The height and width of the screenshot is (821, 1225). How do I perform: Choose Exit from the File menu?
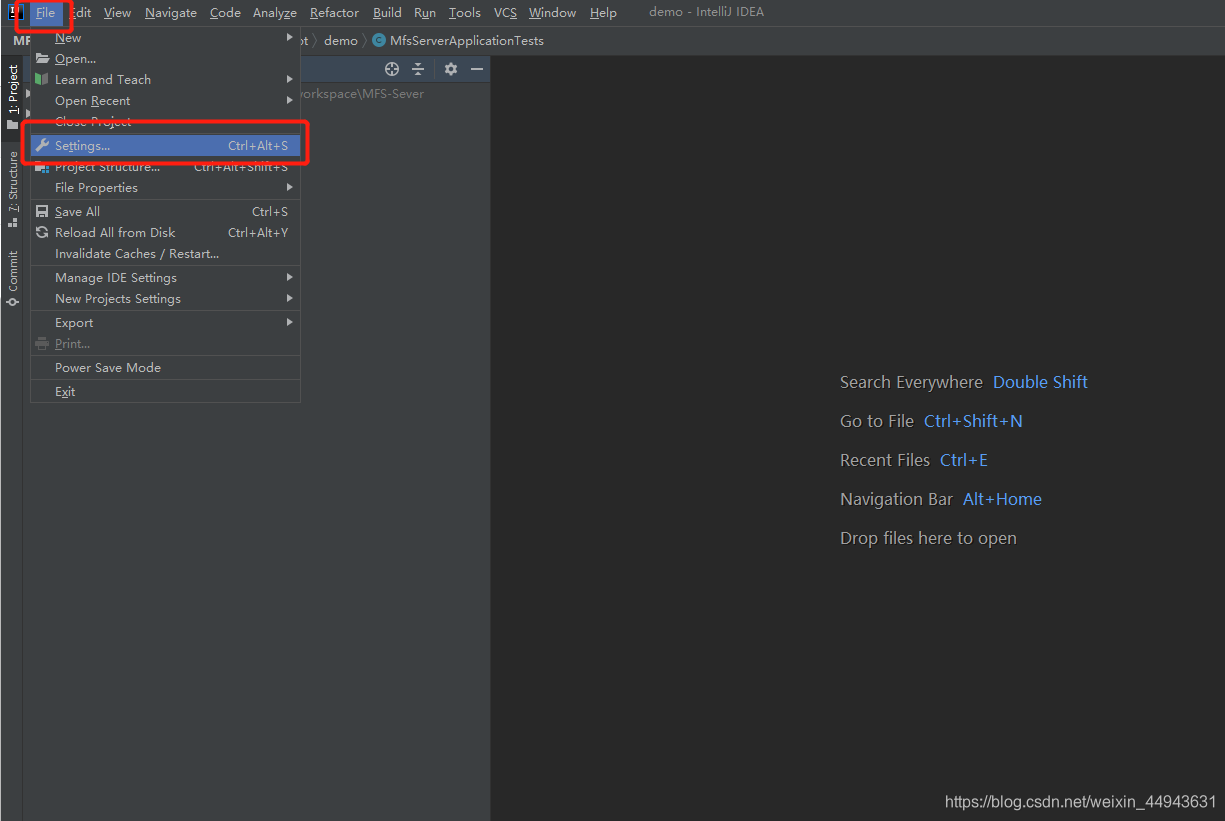pos(165,392)
